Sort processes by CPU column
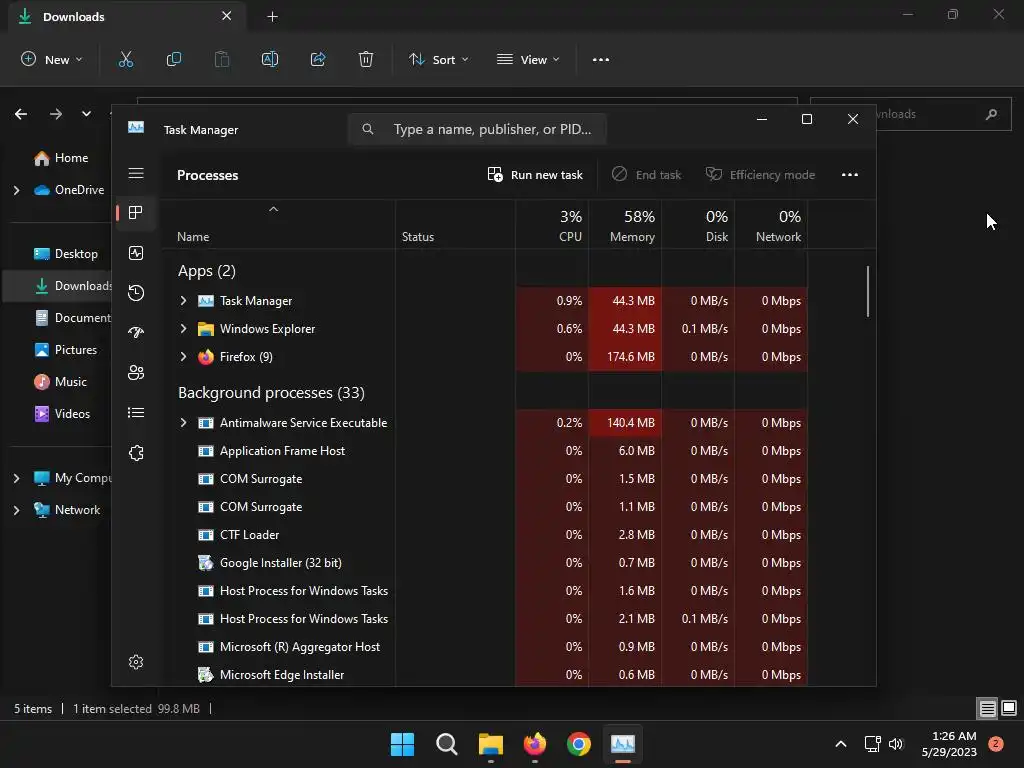This screenshot has height=768, width=1024. tap(552, 225)
